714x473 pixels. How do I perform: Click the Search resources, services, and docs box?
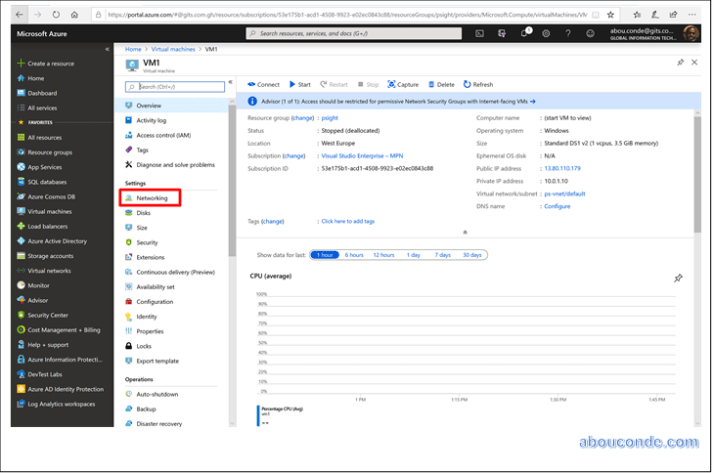click(360, 33)
